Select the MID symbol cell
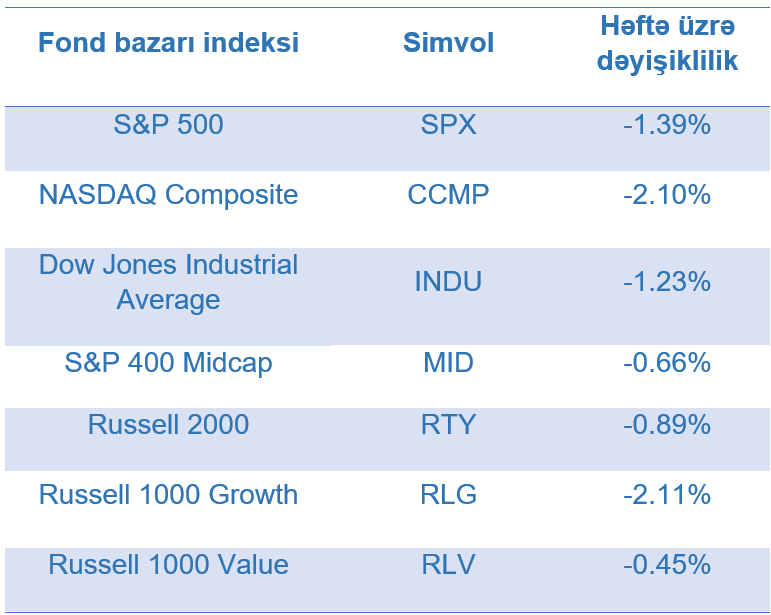Viewport: 771px width, 615px height. coord(448,363)
